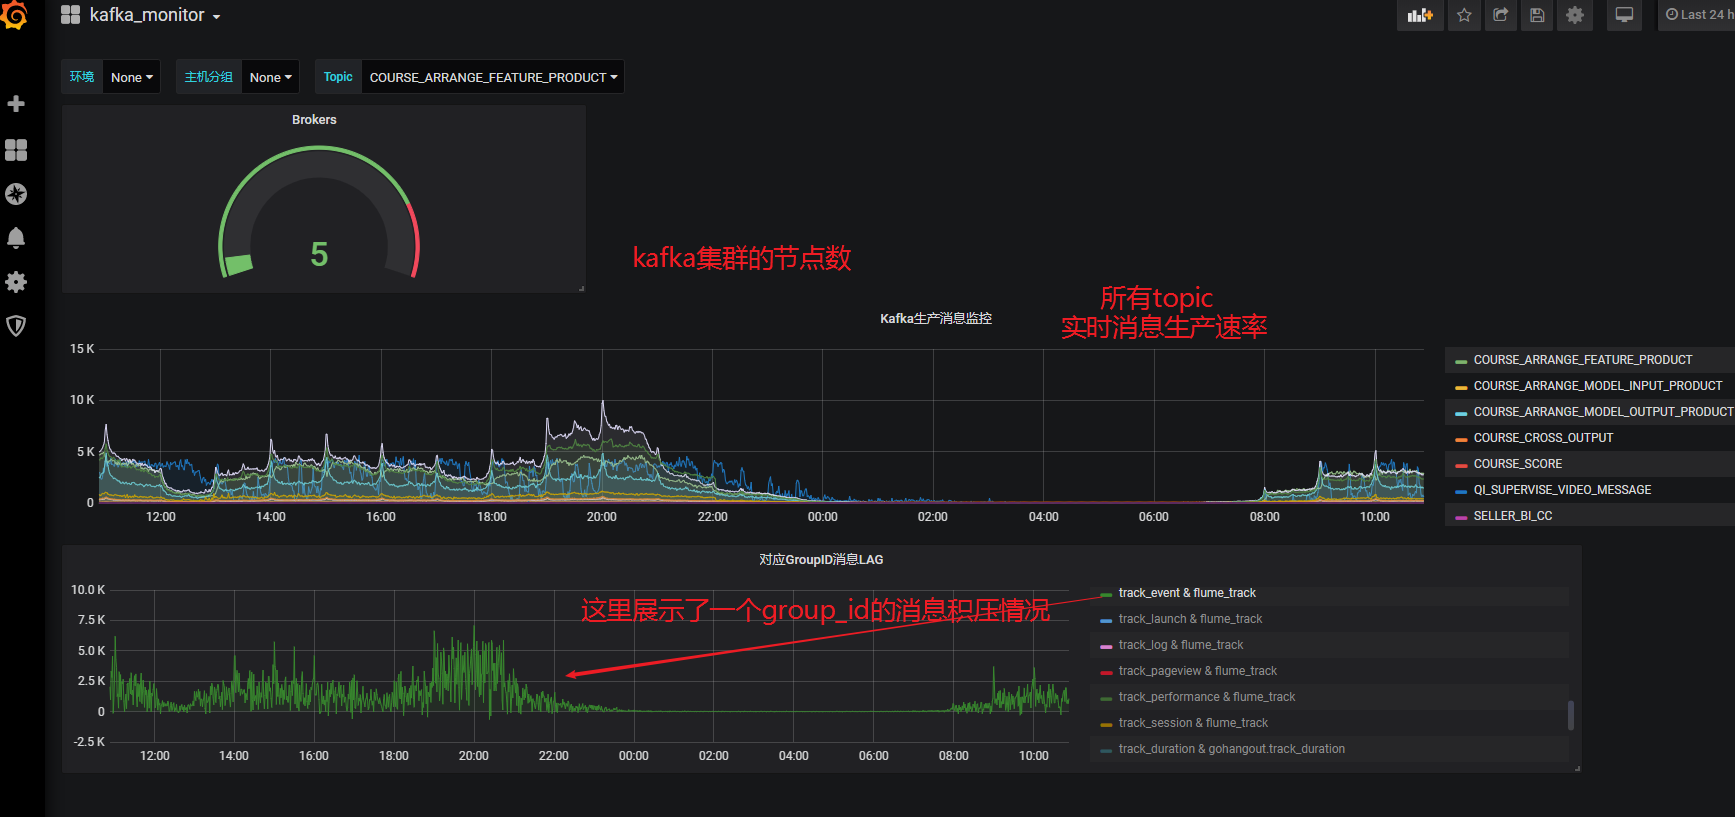Click the Topic variable label
This screenshot has width=1735, height=817.
click(x=338, y=77)
